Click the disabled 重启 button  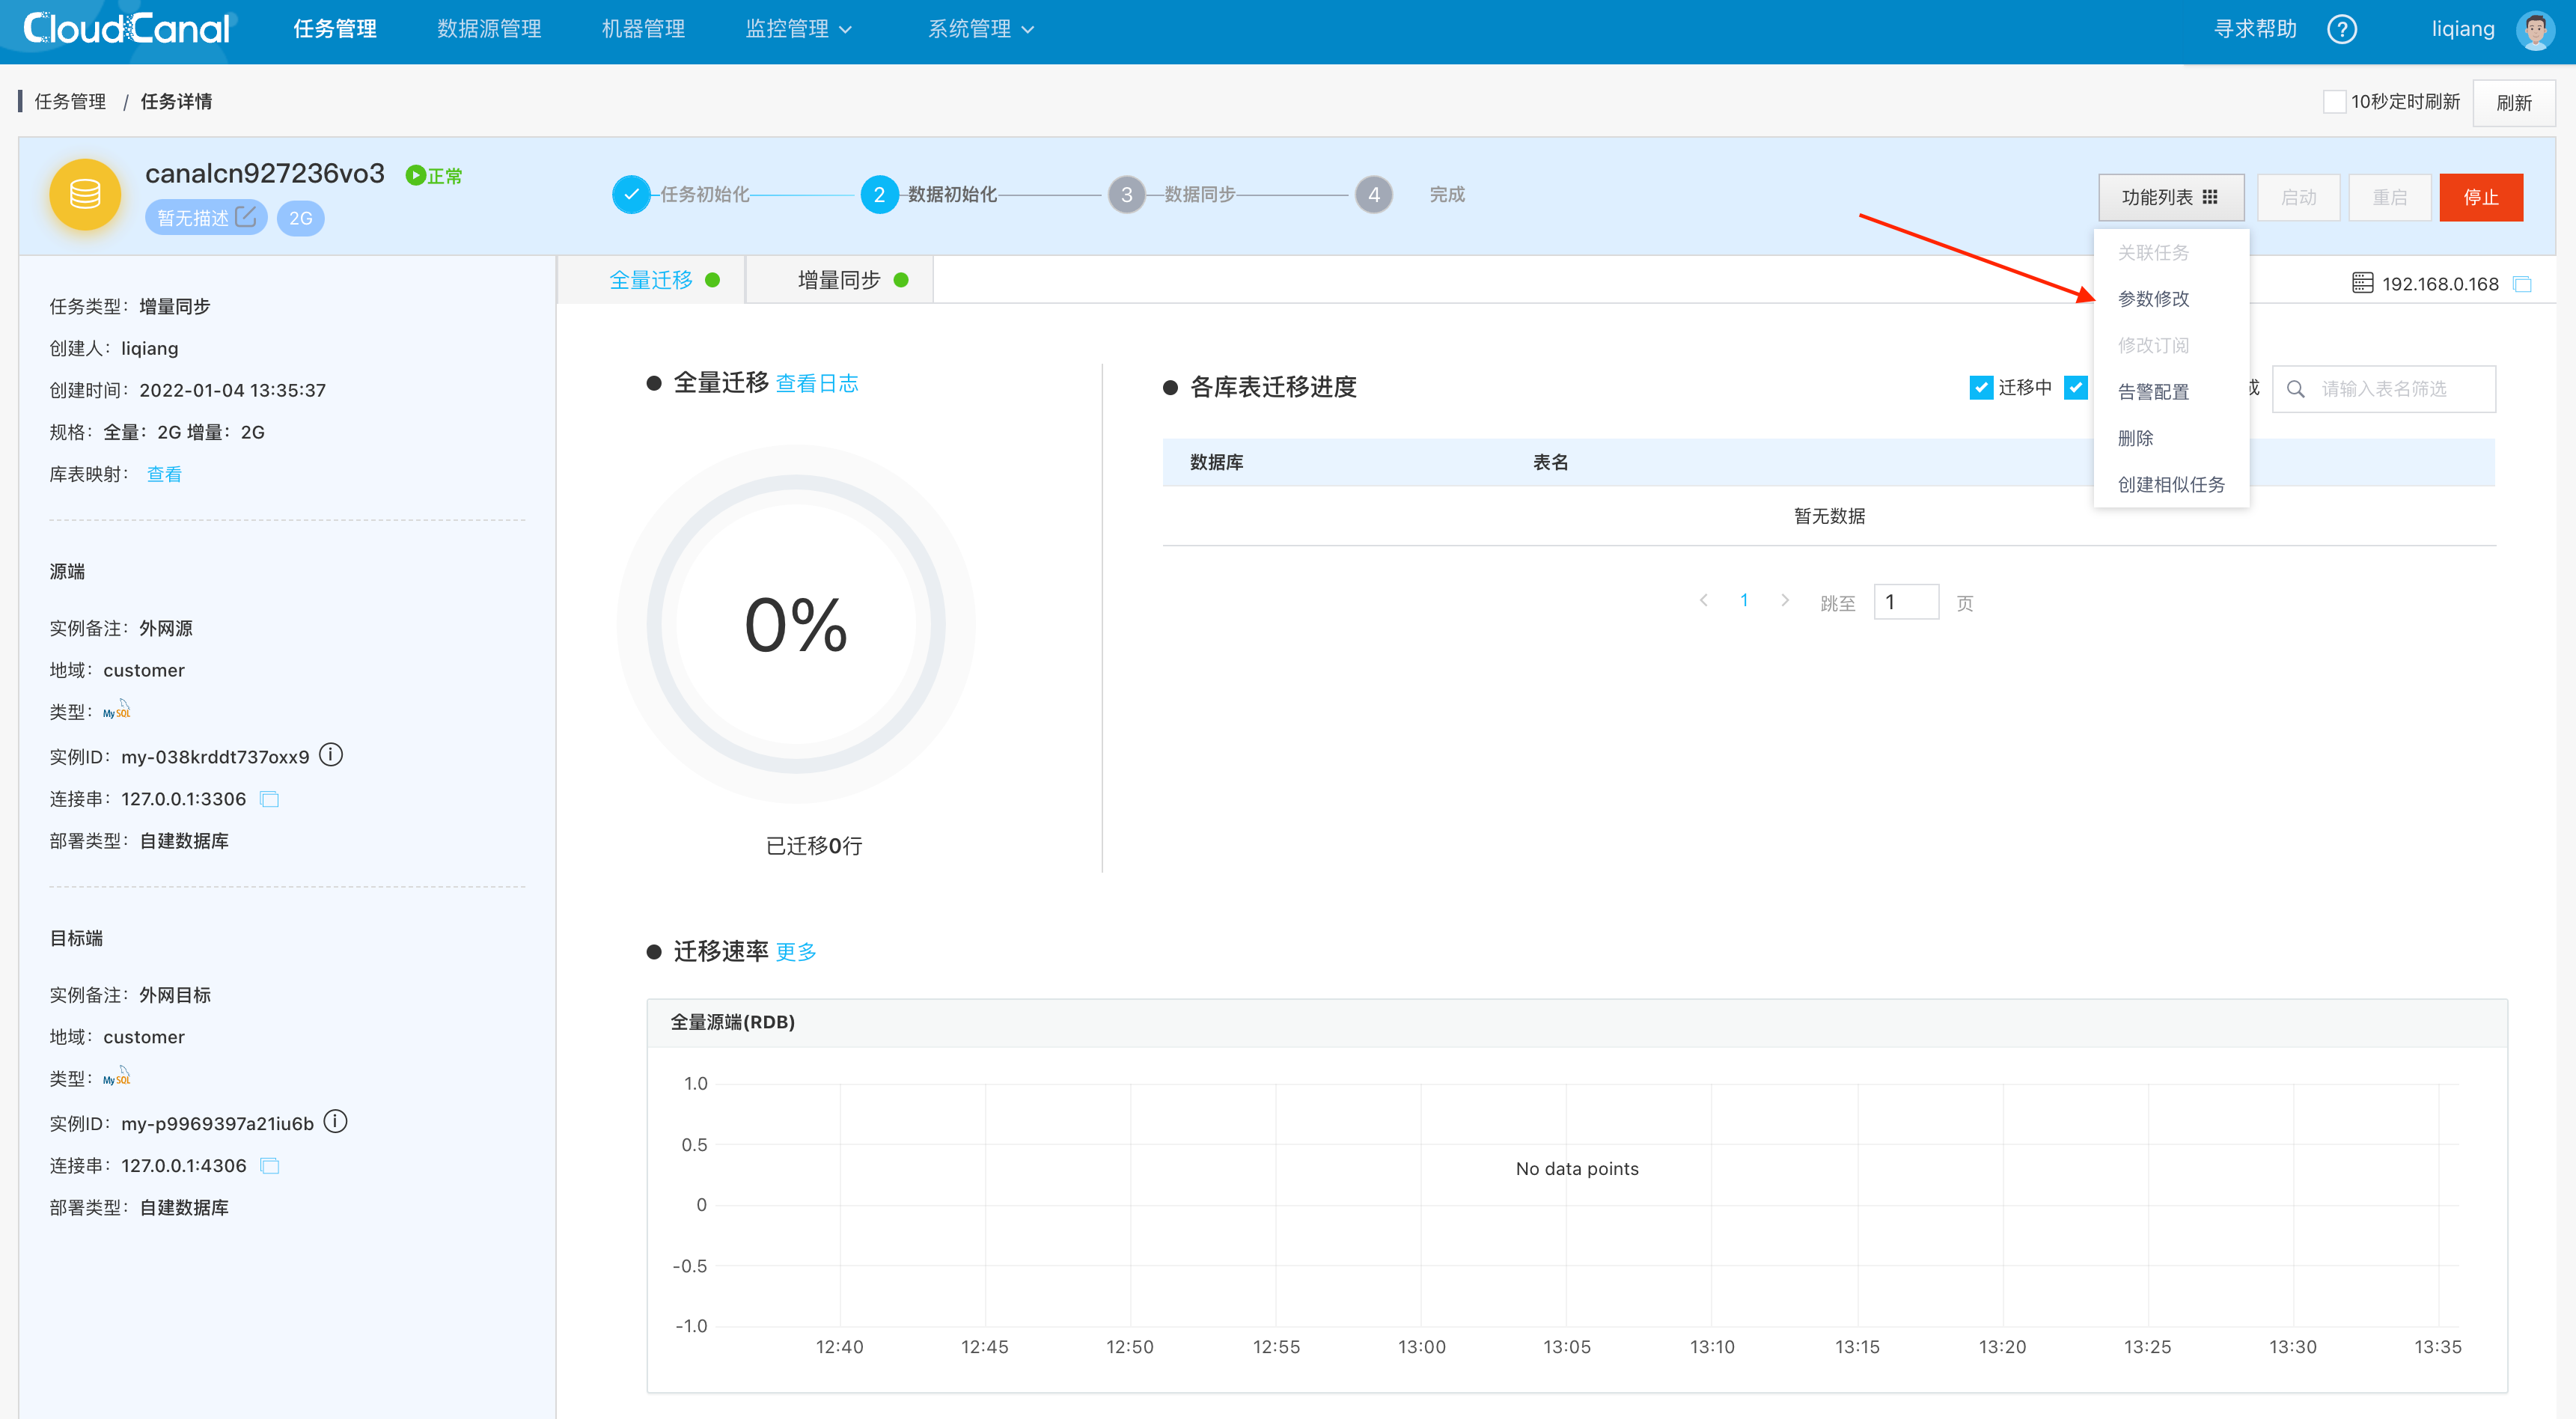2390,197
